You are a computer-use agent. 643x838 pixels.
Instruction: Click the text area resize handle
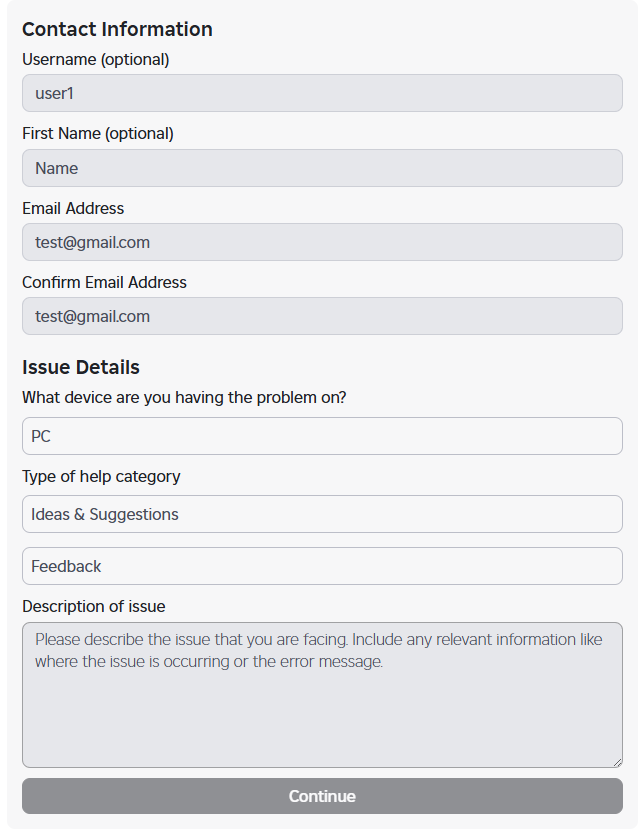[x=617, y=762]
